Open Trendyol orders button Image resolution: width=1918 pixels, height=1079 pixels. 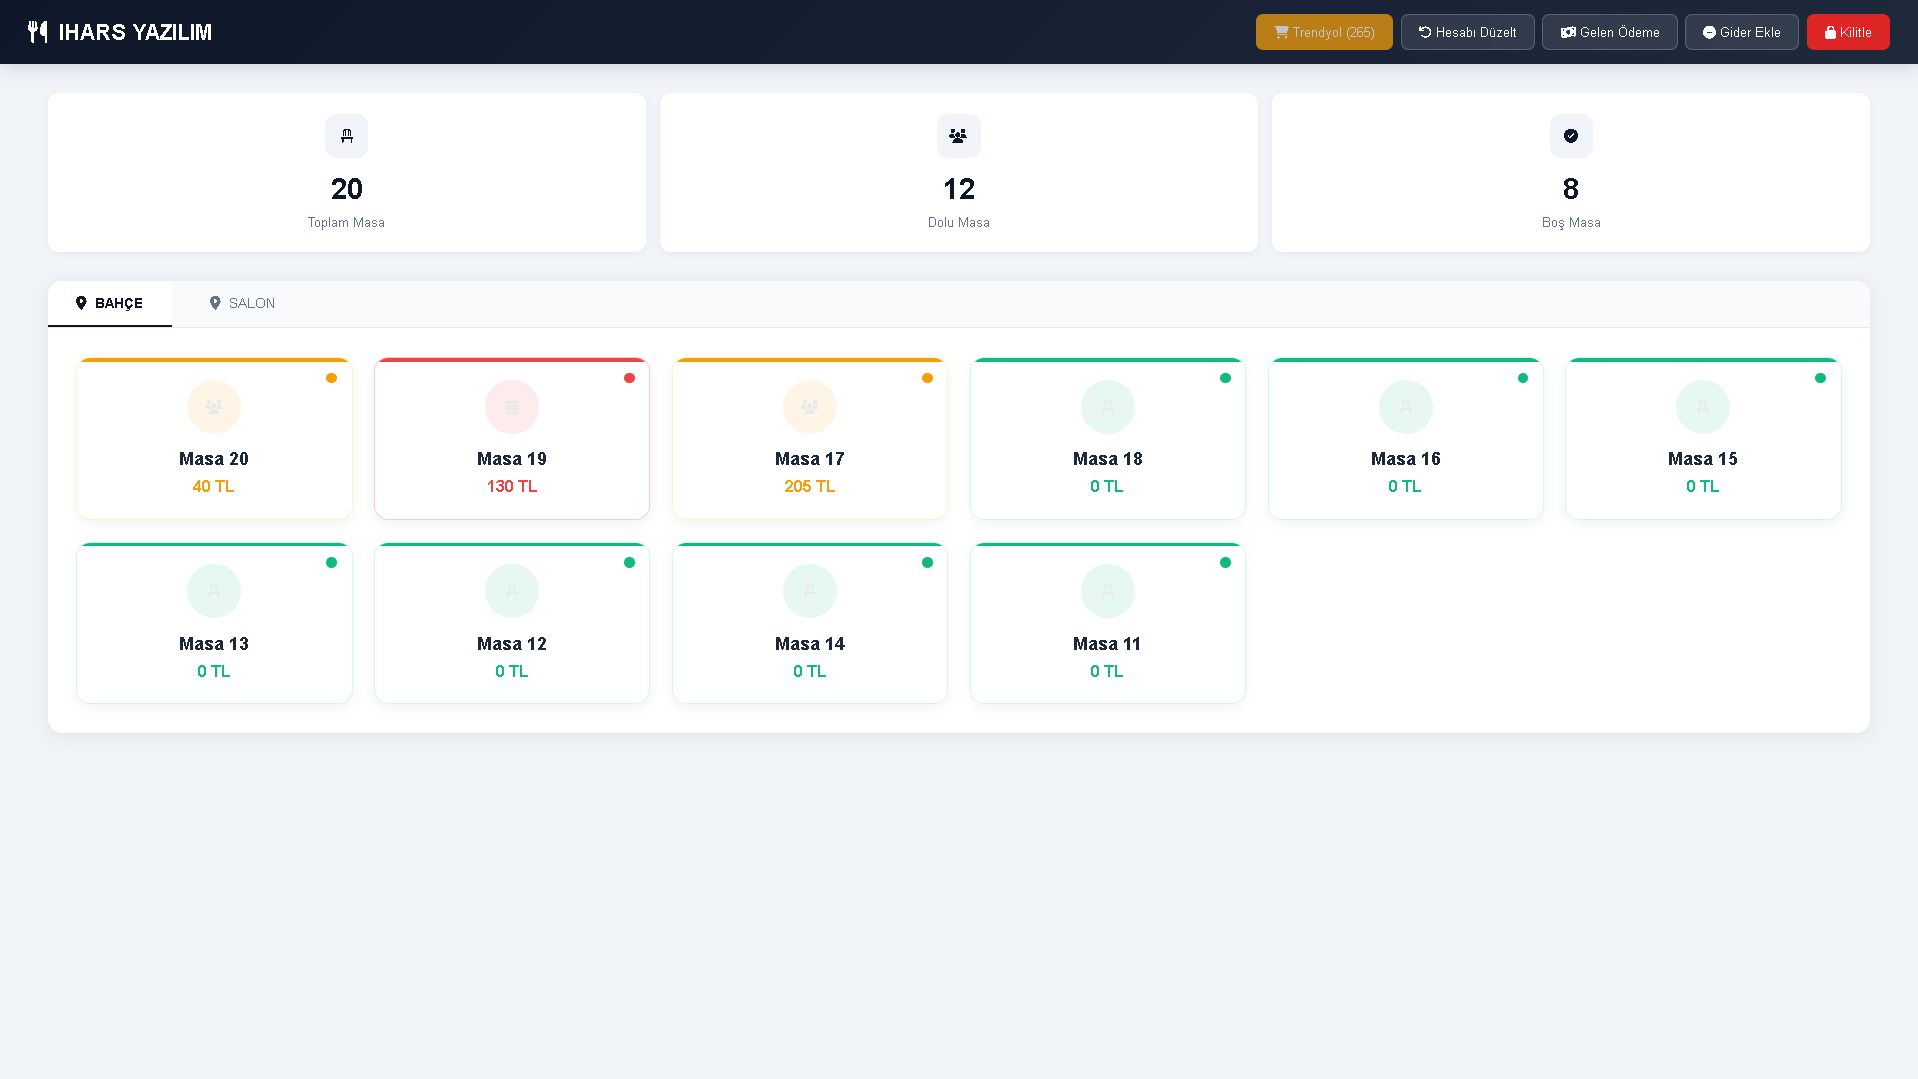[x=1323, y=32]
